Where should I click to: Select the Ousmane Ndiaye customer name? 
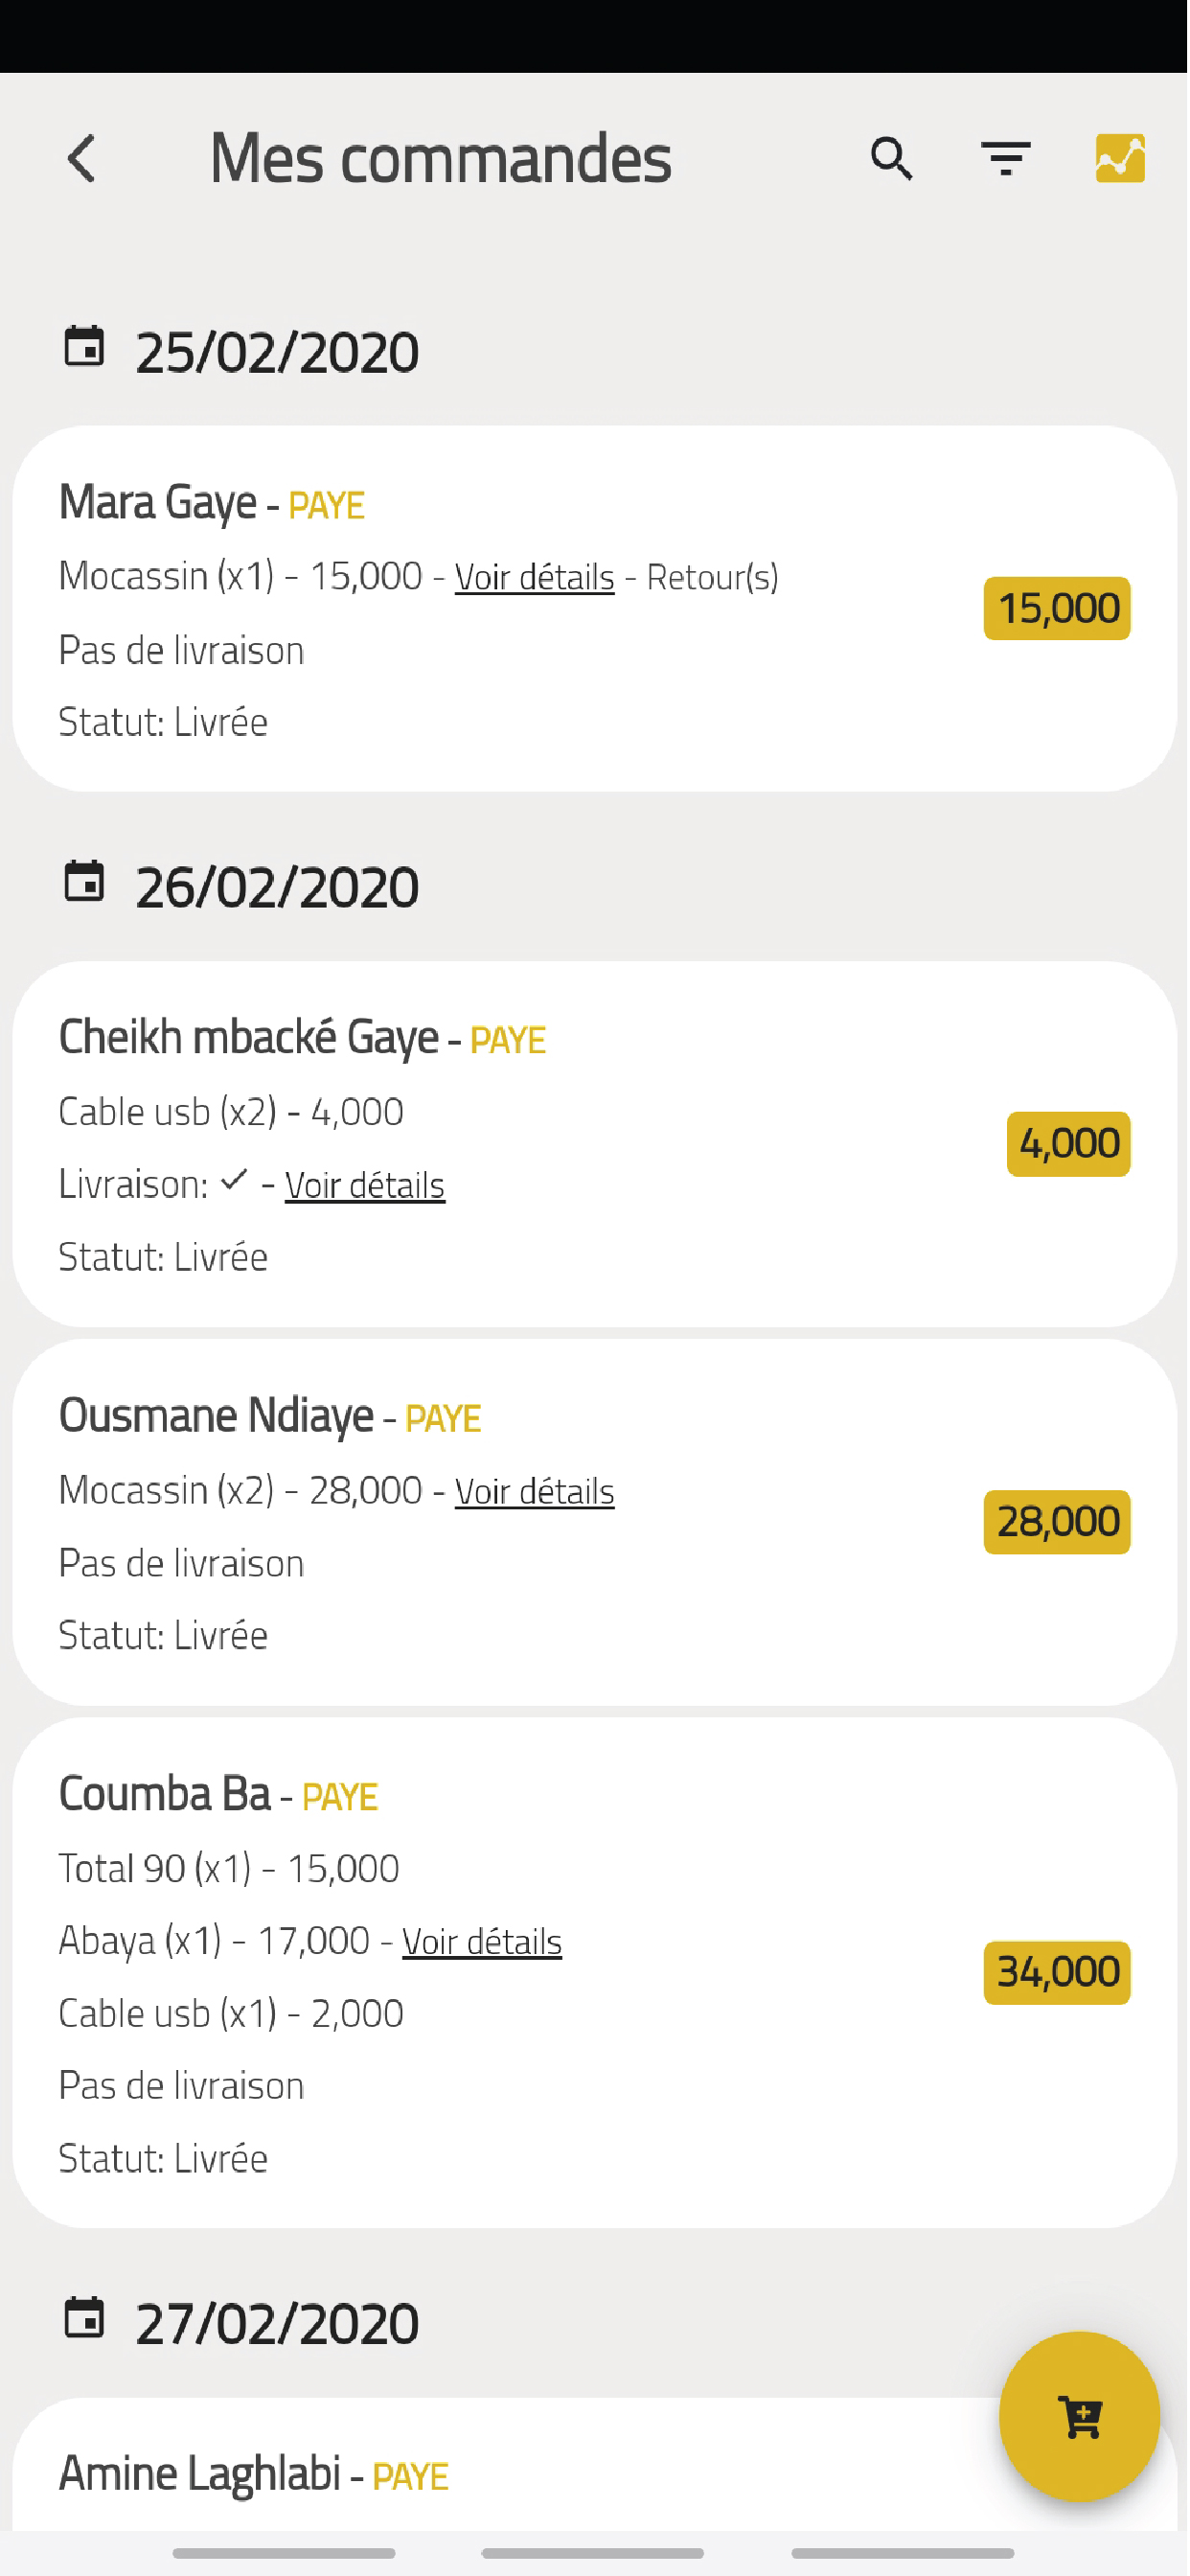tap(217, 1417)
